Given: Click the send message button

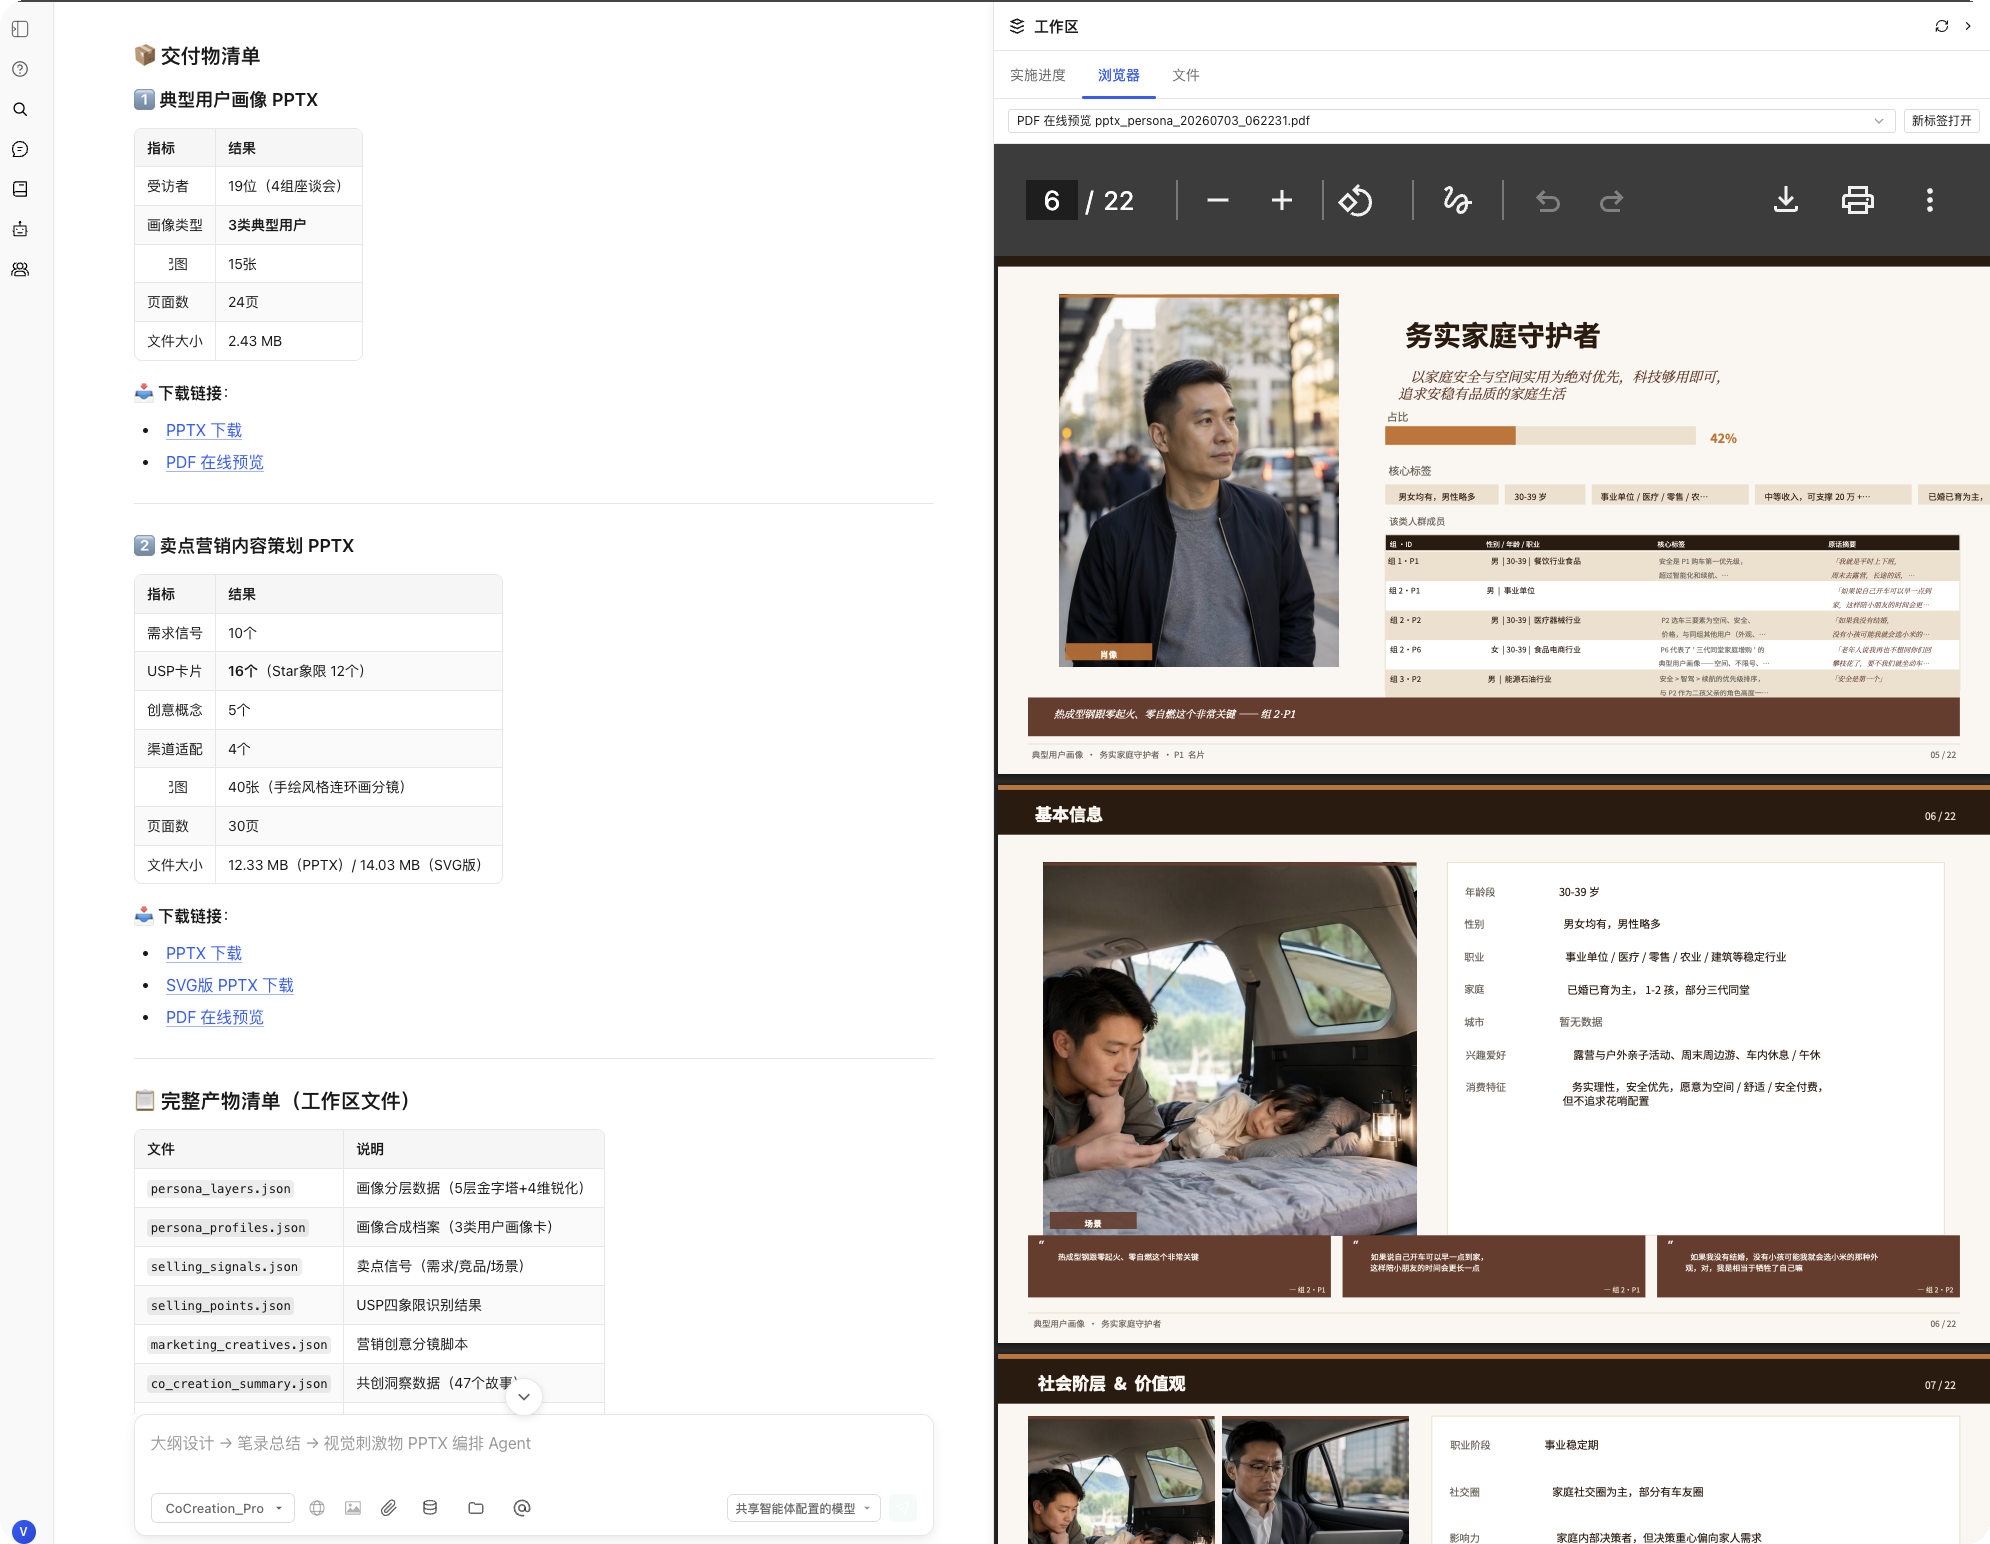Looking at the screenshot, I should tap(903, 1508).
